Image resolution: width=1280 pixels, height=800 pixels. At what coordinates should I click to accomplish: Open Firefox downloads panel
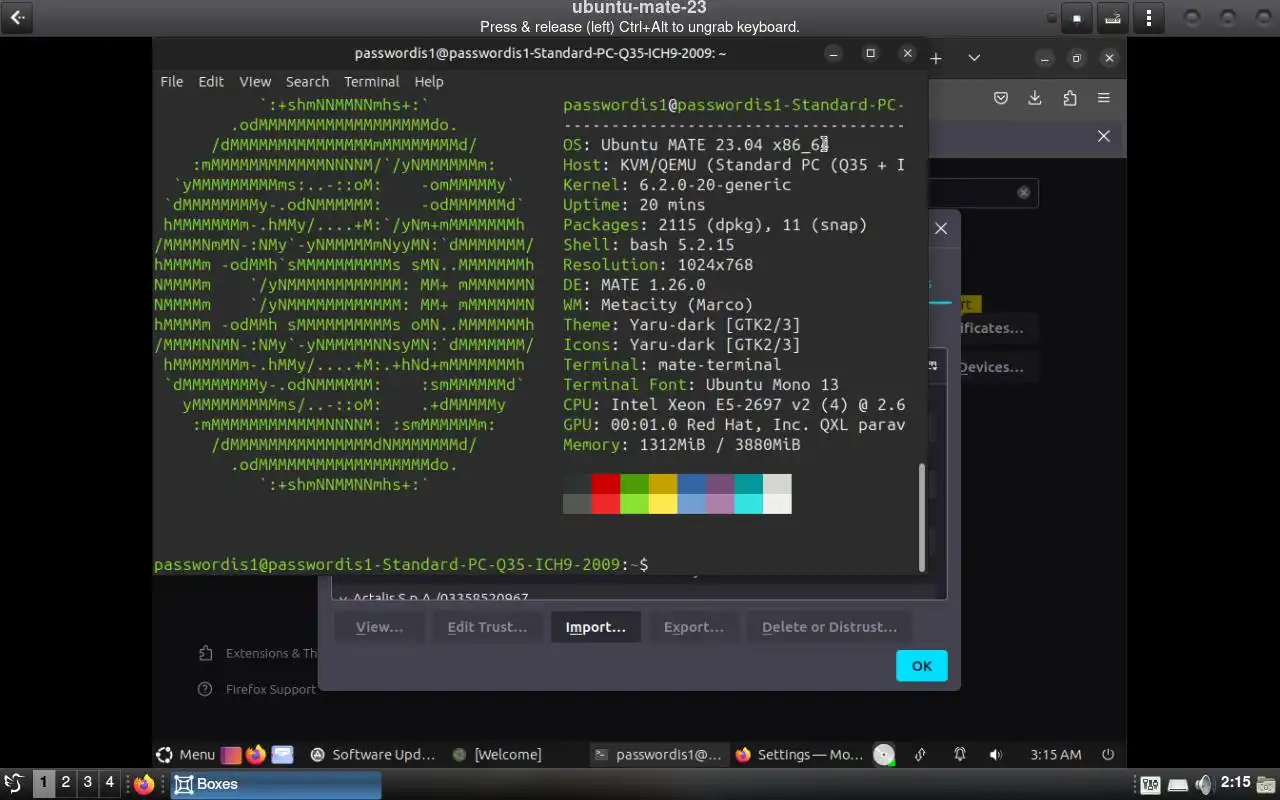[x=1035, y=98]
